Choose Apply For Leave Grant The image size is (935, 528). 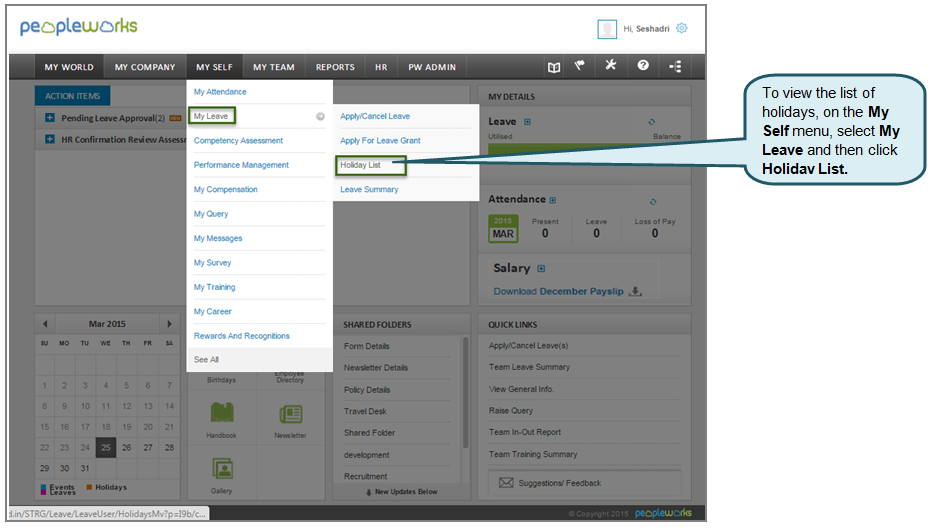click(380, 141)
